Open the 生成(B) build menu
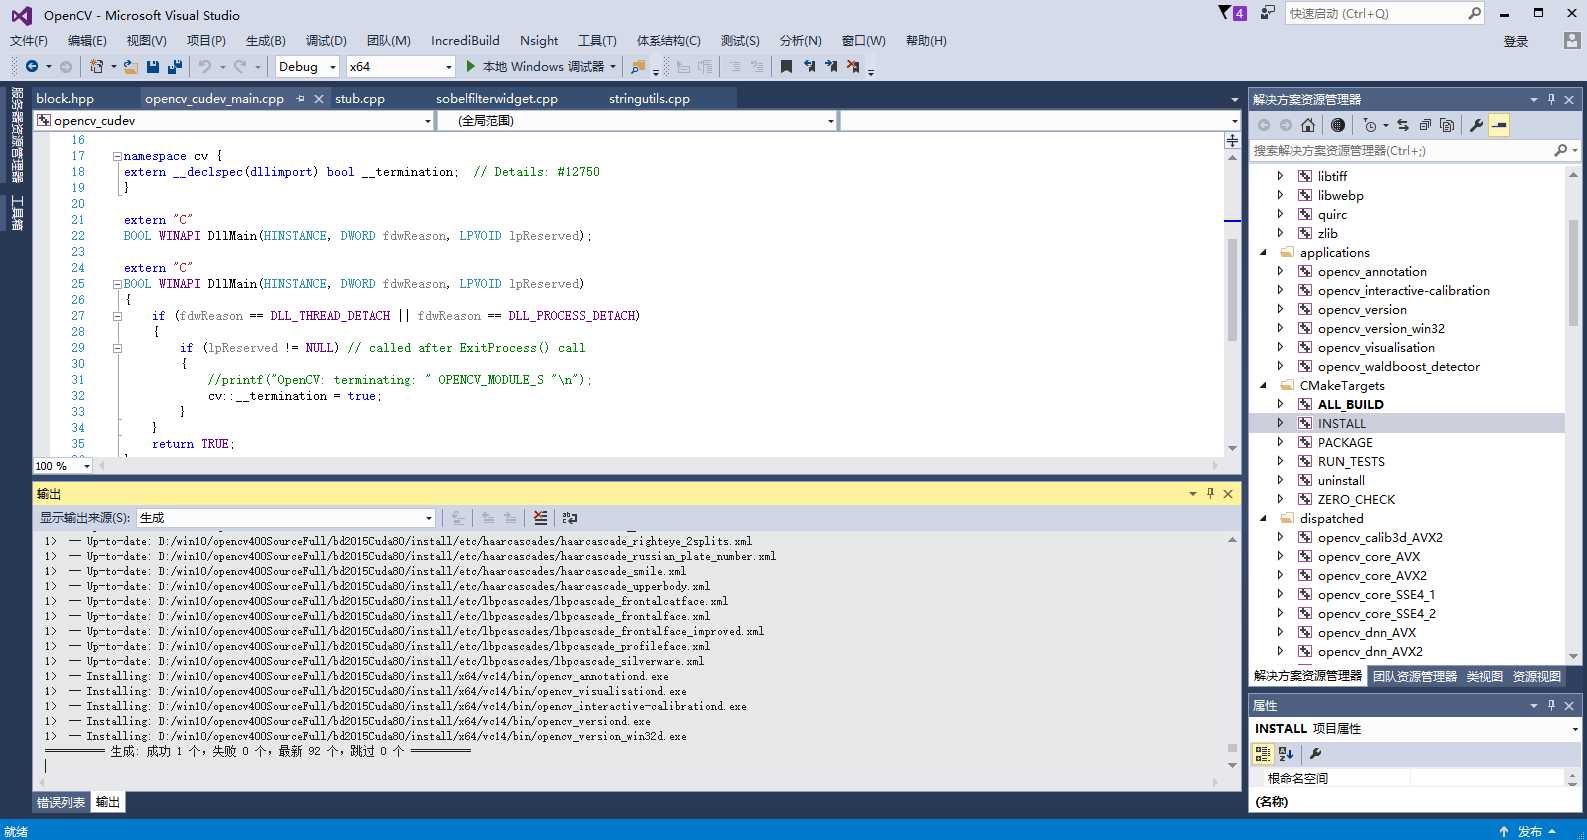Screen dimensions: 1587x840 (265, 40)
